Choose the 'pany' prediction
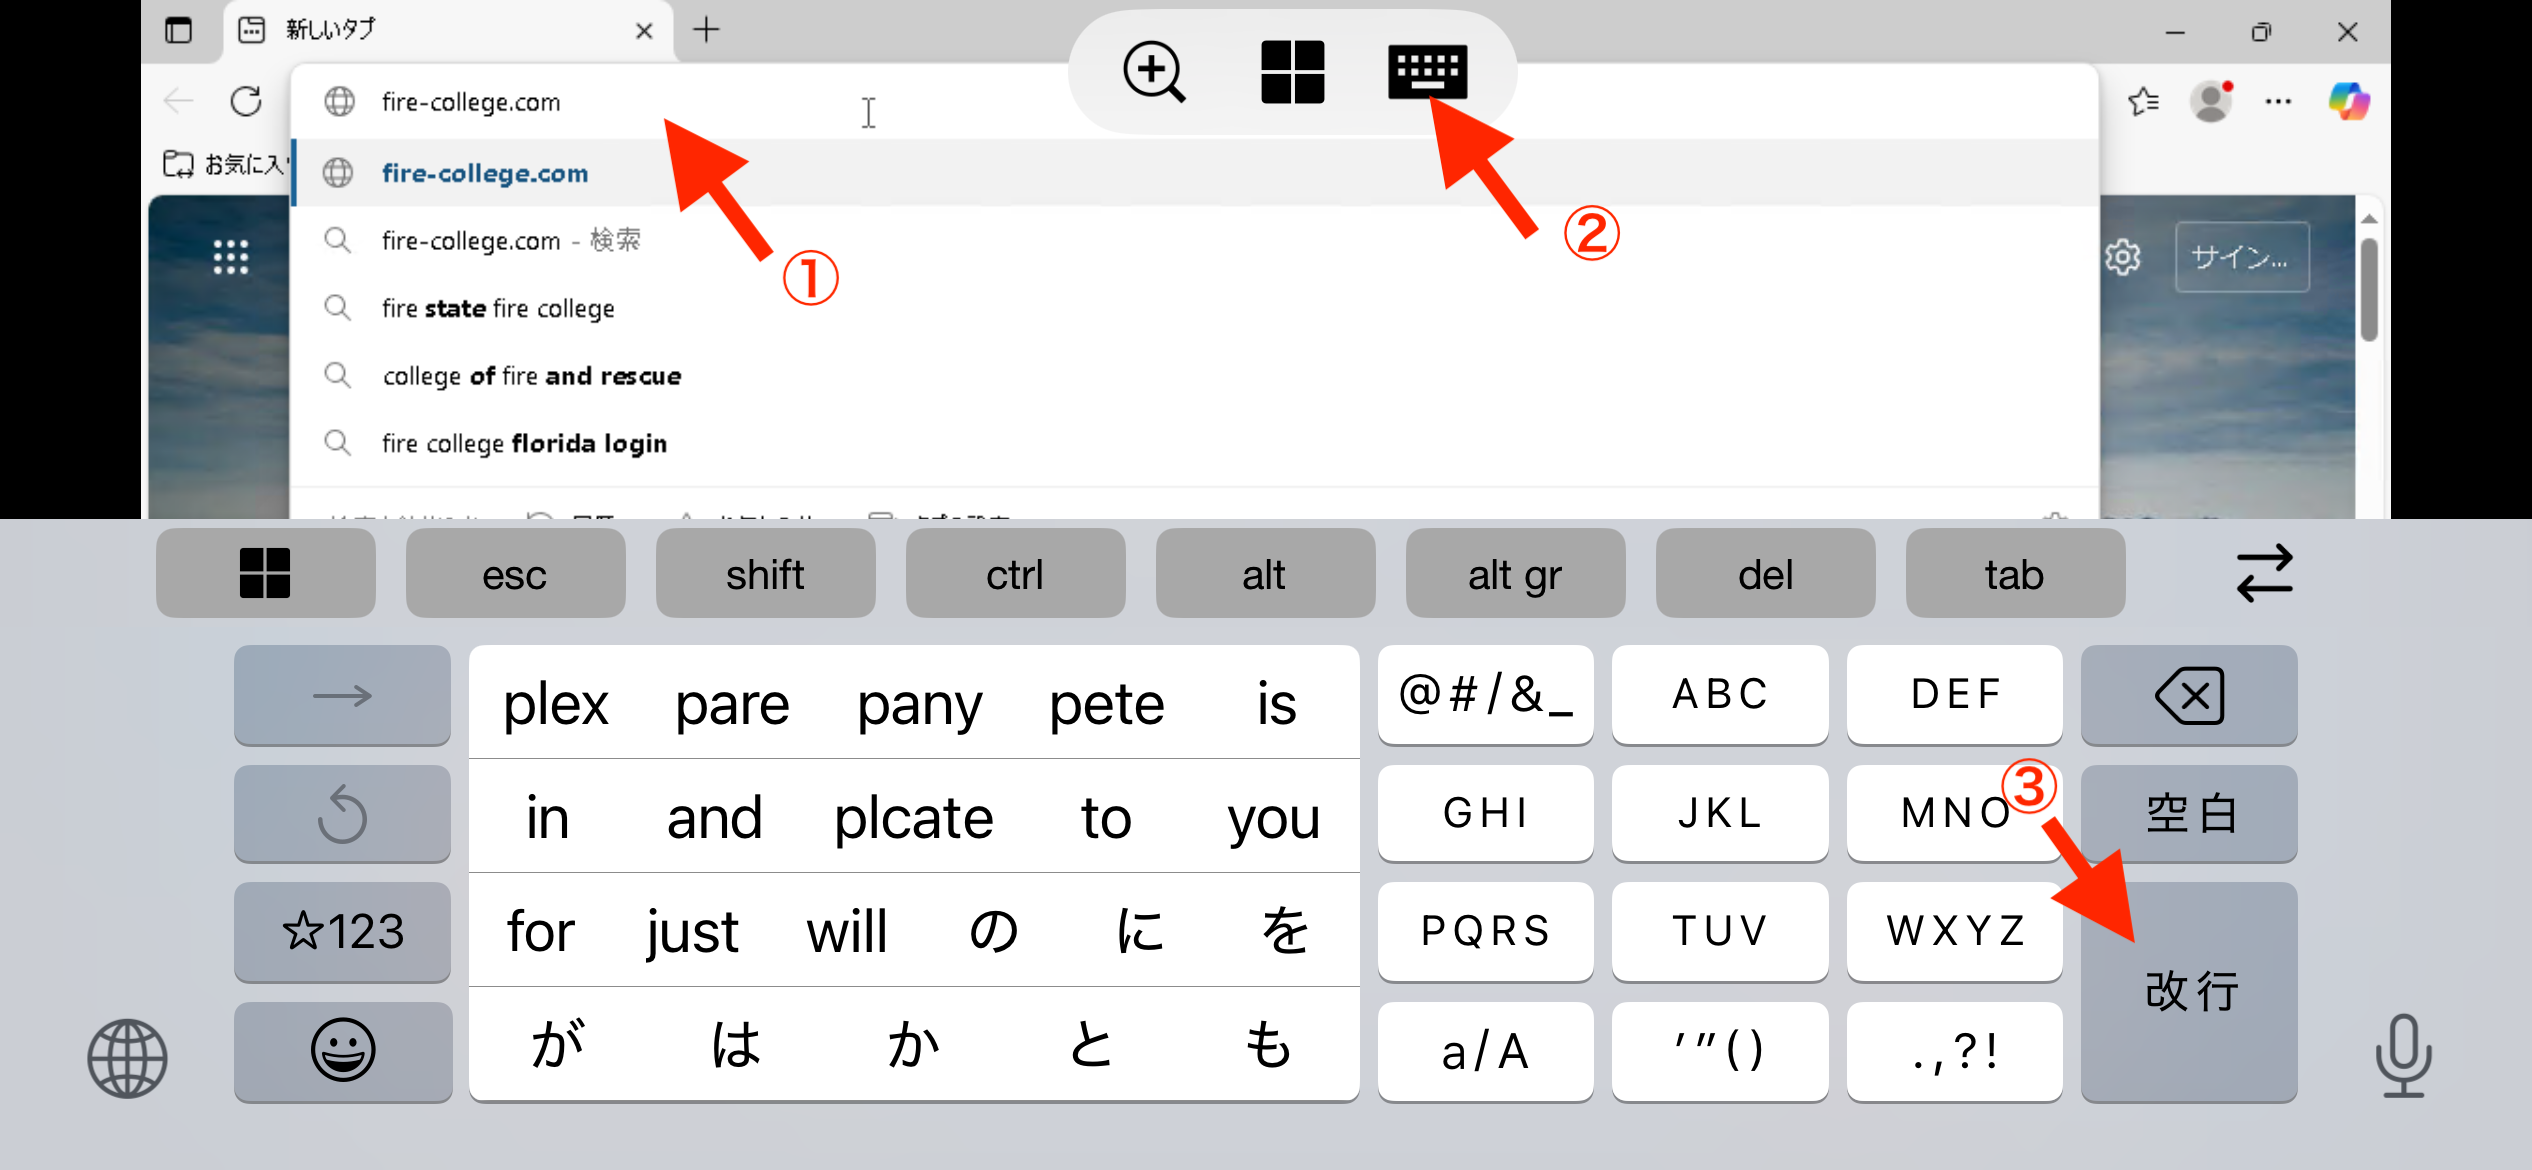 tap(919, 705)
